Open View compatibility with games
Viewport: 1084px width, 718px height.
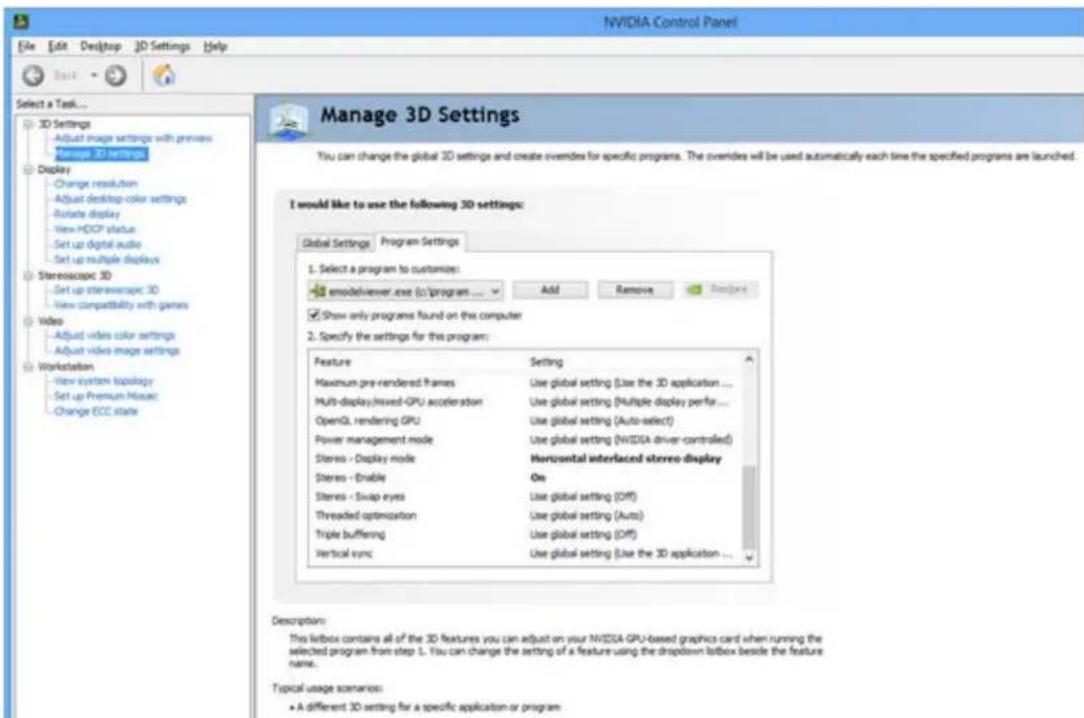tap(121, 305)
